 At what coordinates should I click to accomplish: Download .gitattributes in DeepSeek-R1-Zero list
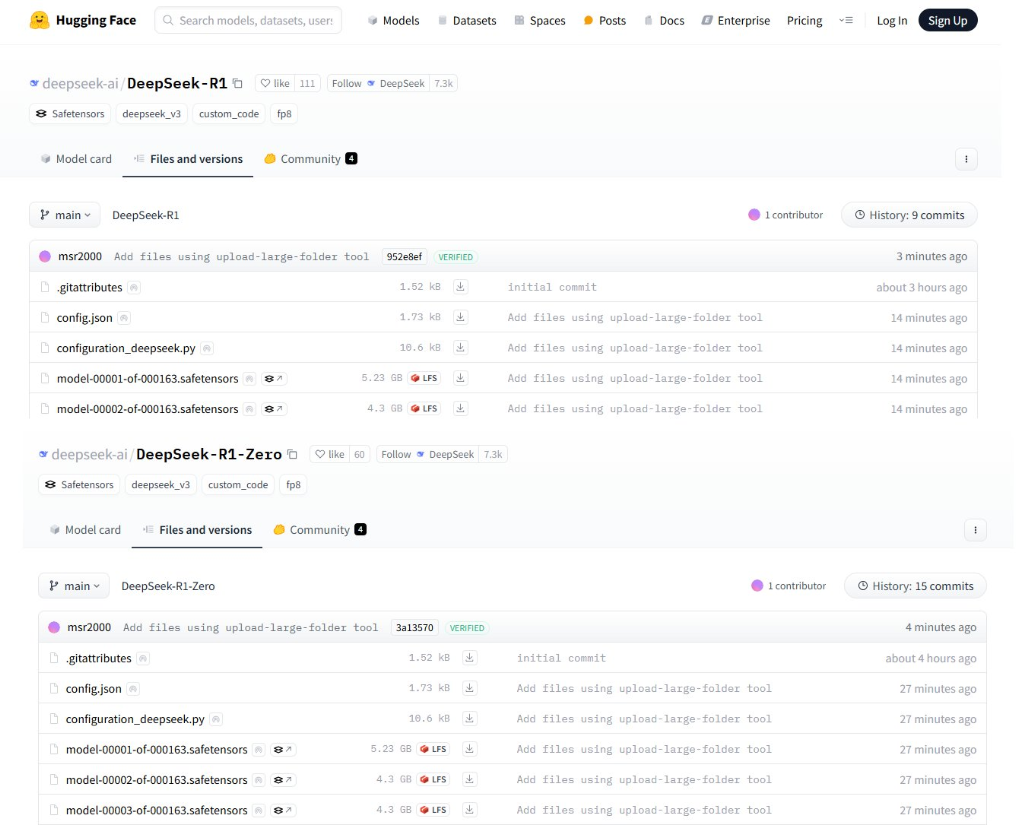(469, 658)
